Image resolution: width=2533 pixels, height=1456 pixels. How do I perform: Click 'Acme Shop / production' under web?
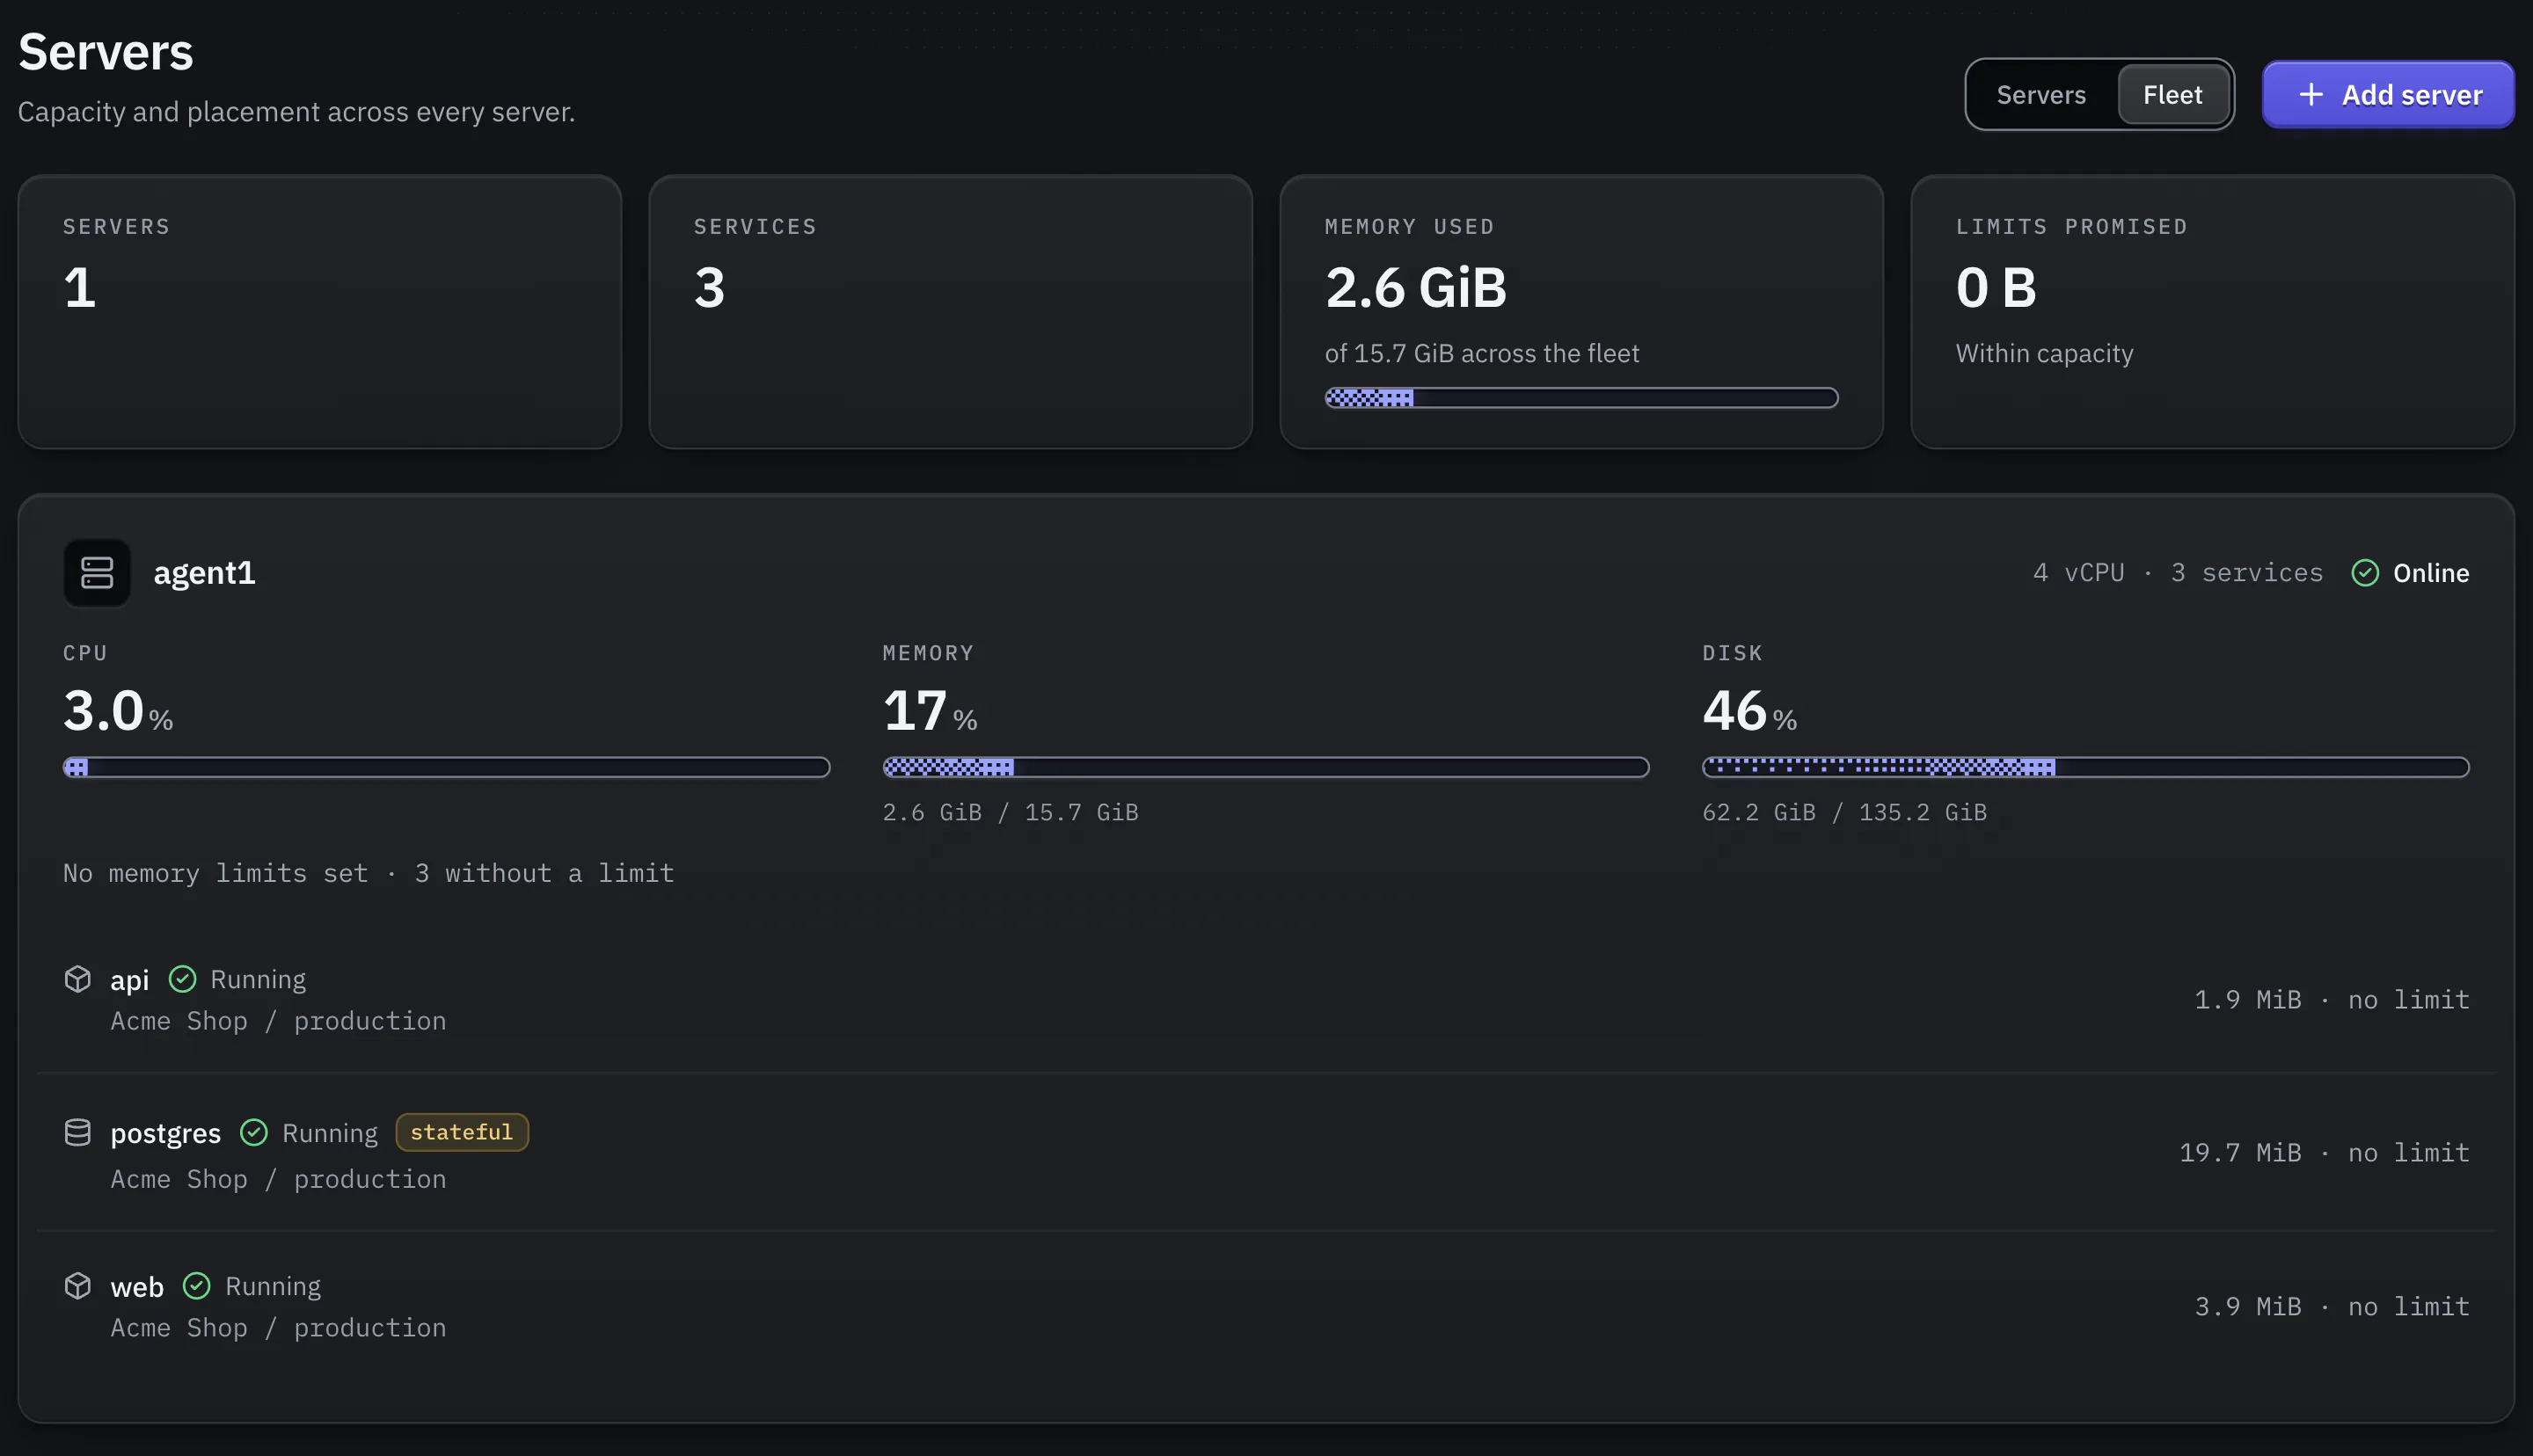coord(278,1328)
